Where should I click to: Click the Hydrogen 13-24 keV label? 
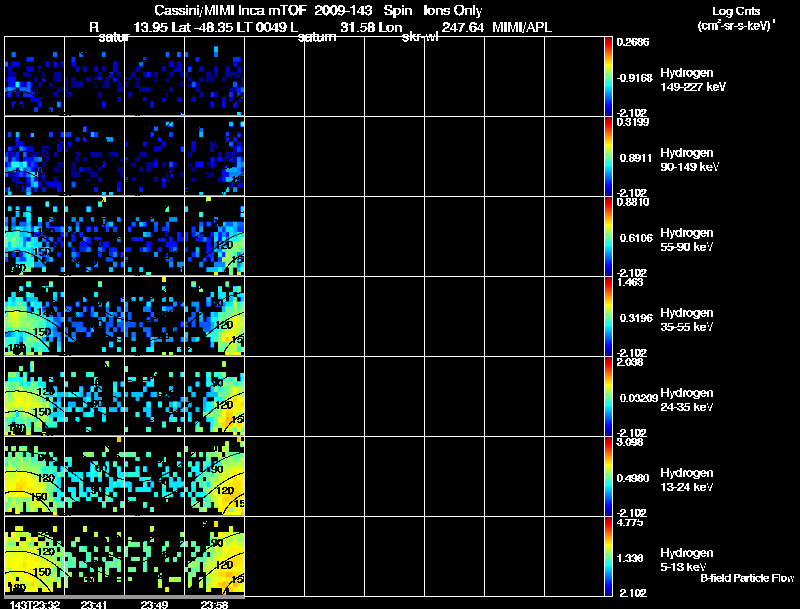[687, 480]
